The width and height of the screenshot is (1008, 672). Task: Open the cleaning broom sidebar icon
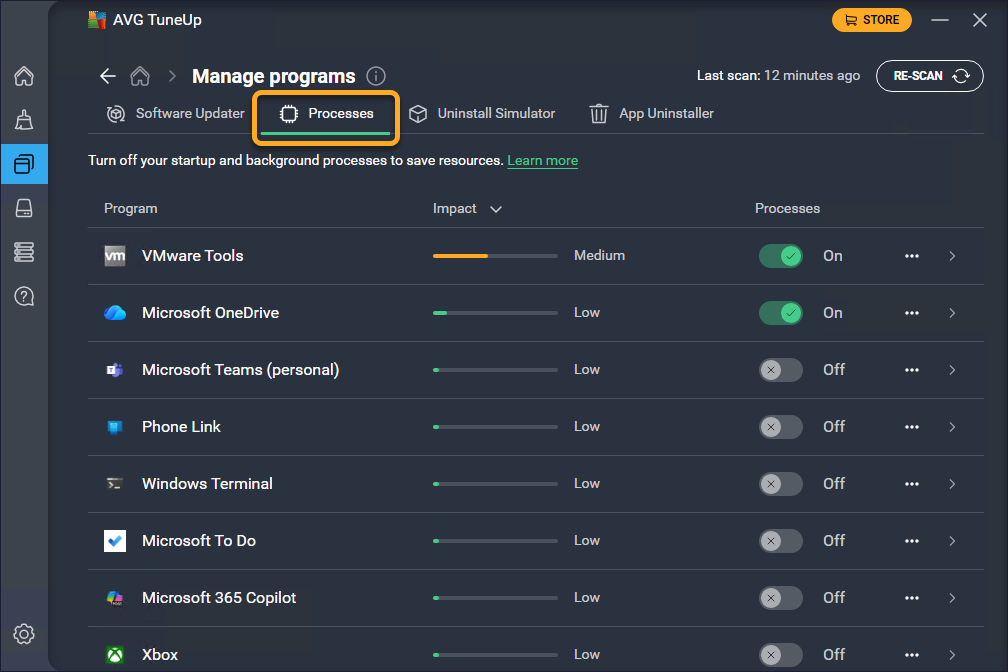click(24, 121)
